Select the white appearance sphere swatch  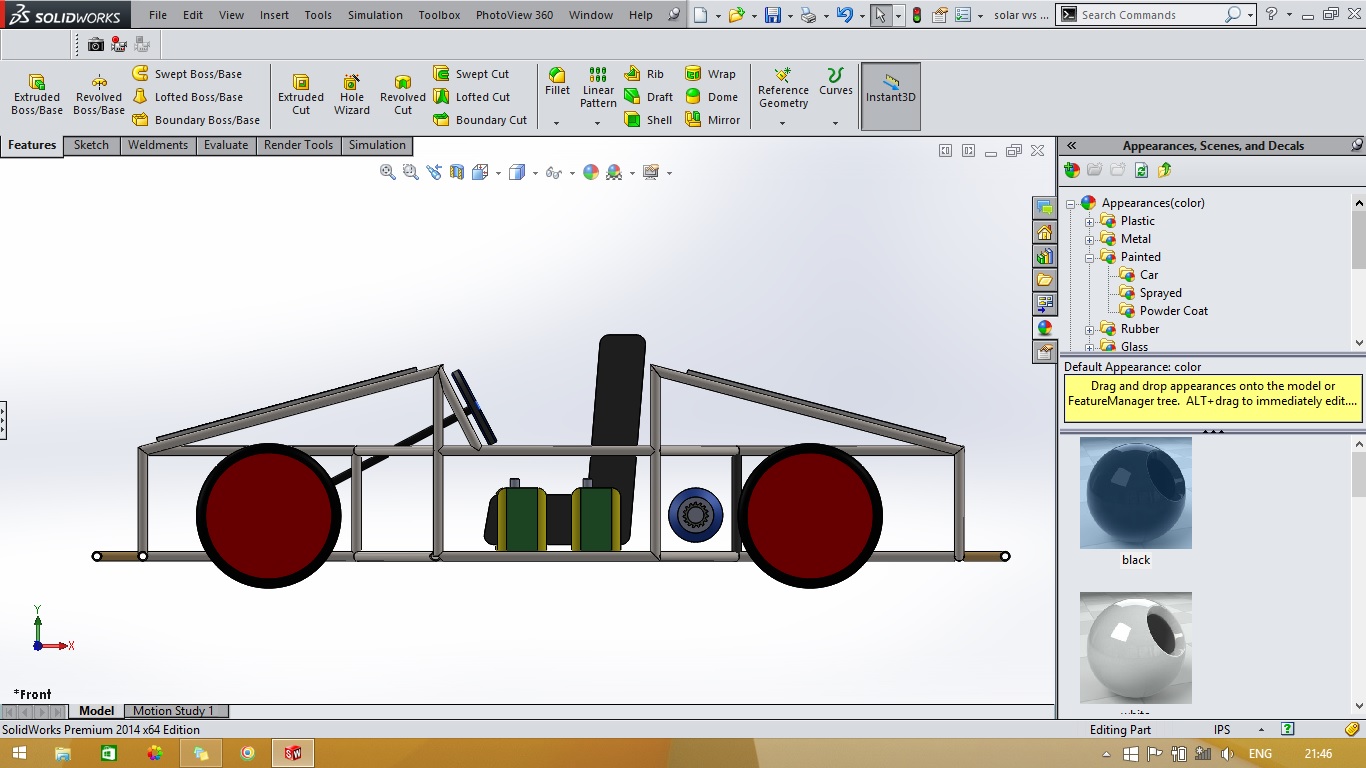(1136, 648)
